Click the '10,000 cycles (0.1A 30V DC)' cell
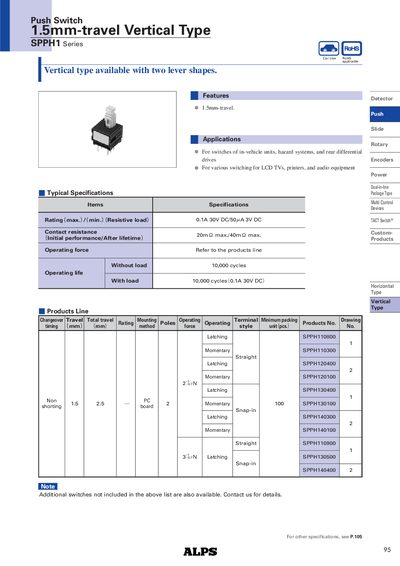 [229, 281]
